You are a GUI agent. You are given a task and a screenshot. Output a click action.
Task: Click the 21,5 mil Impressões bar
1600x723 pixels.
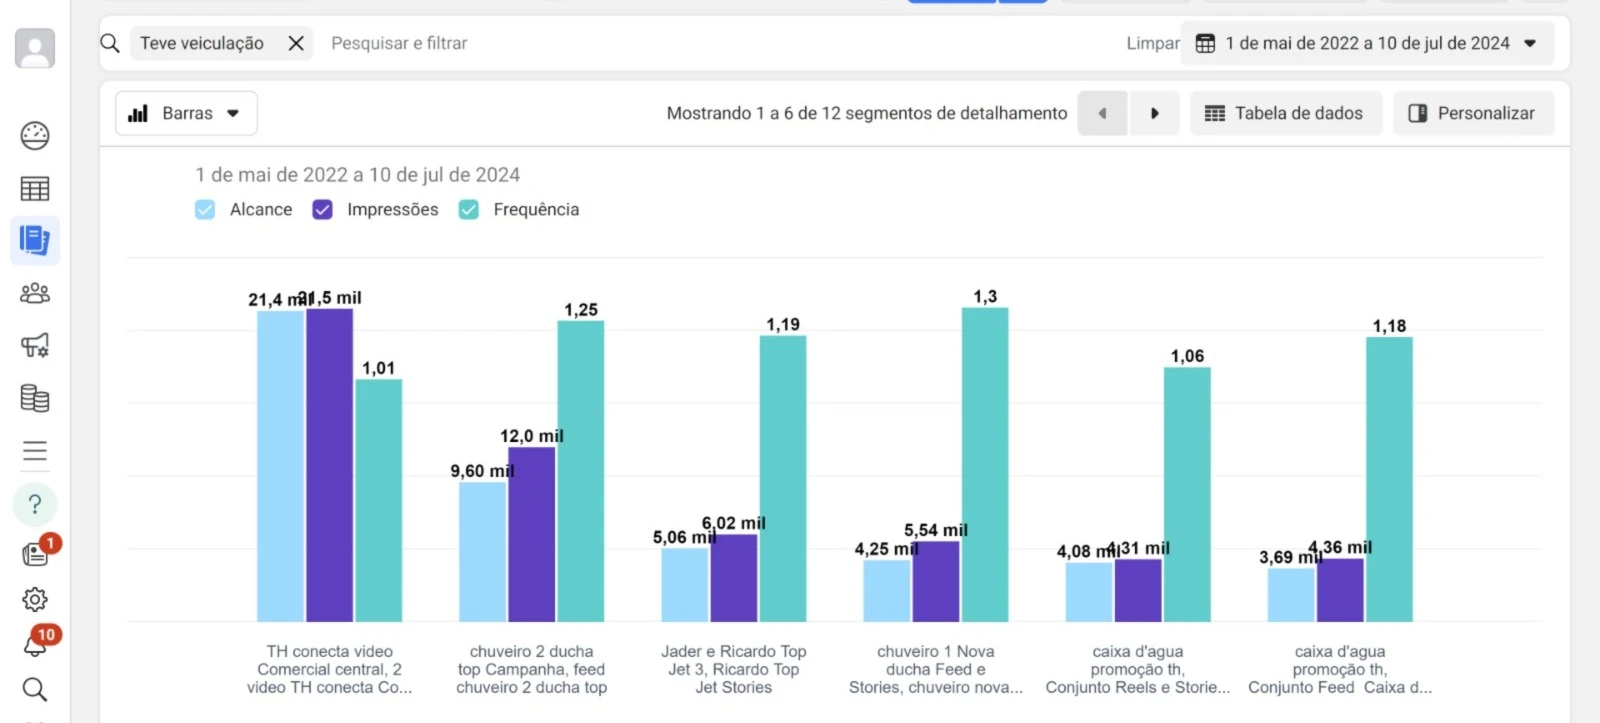[x=329, y=465]
